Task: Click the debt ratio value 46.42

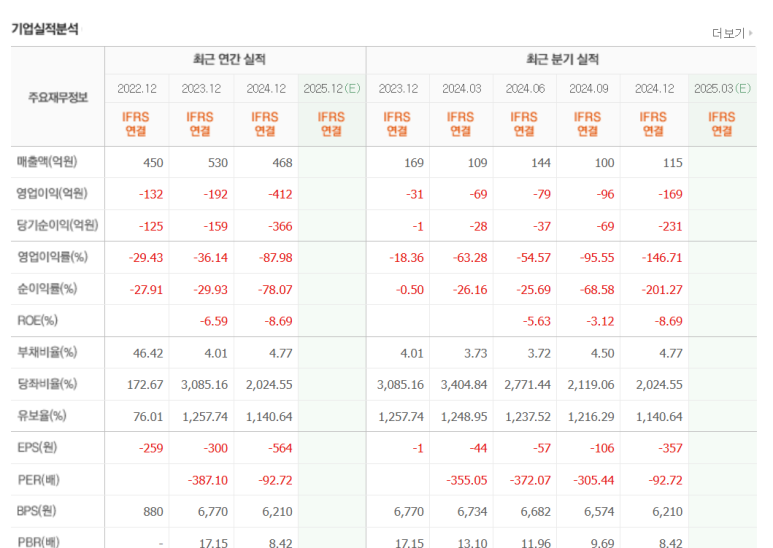Action: click(148, 353)
